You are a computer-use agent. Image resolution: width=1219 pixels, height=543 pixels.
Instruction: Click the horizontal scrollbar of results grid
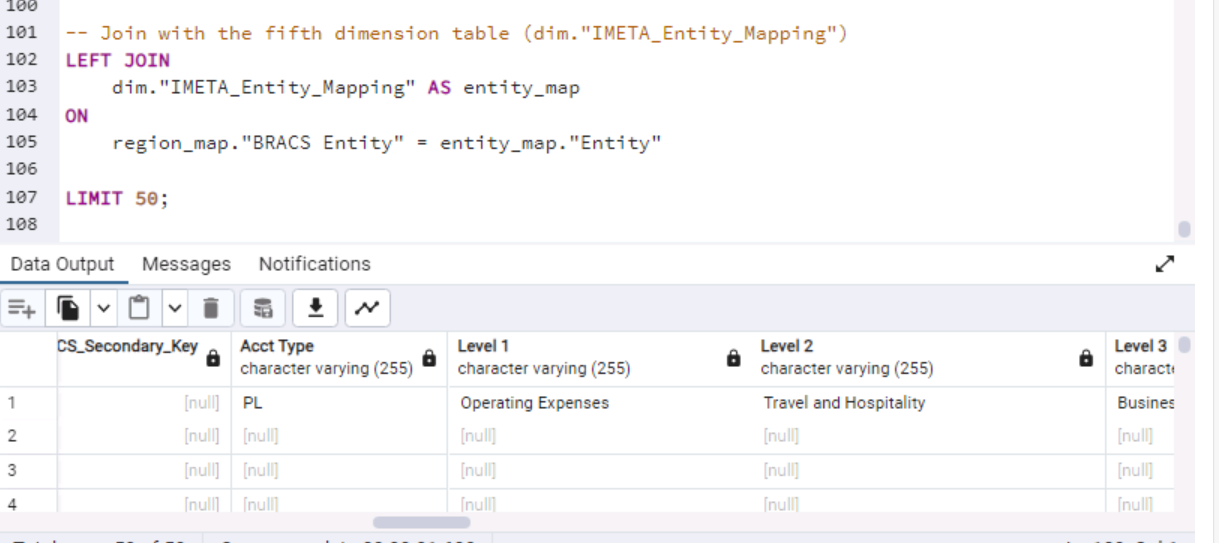click(x=421, y=522)
